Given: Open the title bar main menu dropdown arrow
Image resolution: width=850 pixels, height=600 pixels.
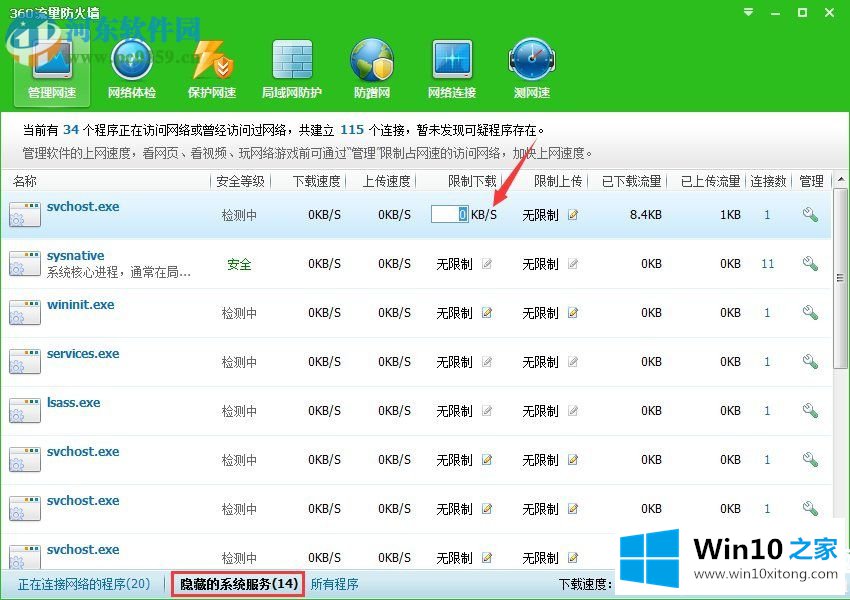Looking at the screenshot, I should (x=749, y=12).
